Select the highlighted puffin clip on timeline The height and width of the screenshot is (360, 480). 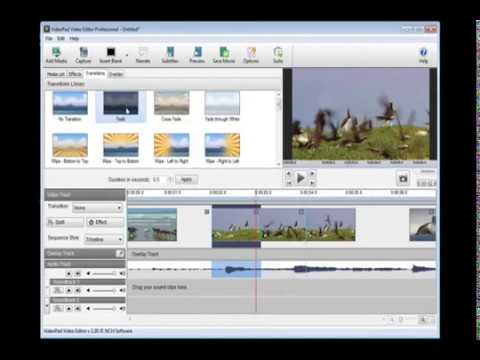click(x=236, y=226)
